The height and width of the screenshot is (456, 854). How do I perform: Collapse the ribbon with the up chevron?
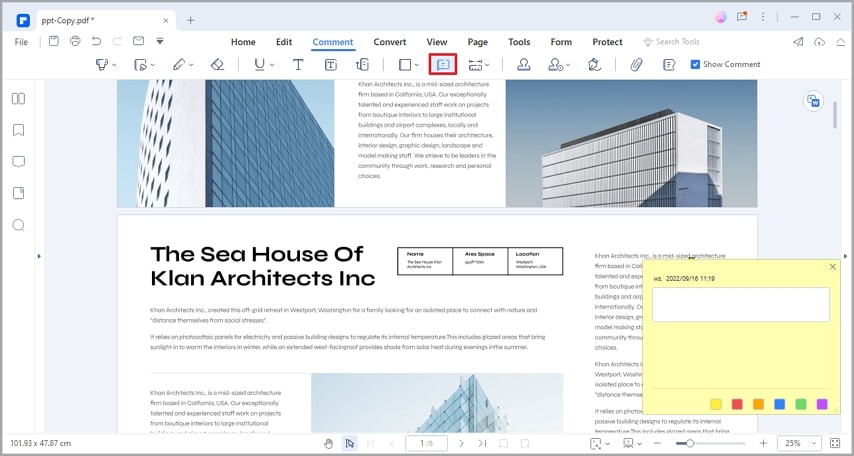point(840,42)
